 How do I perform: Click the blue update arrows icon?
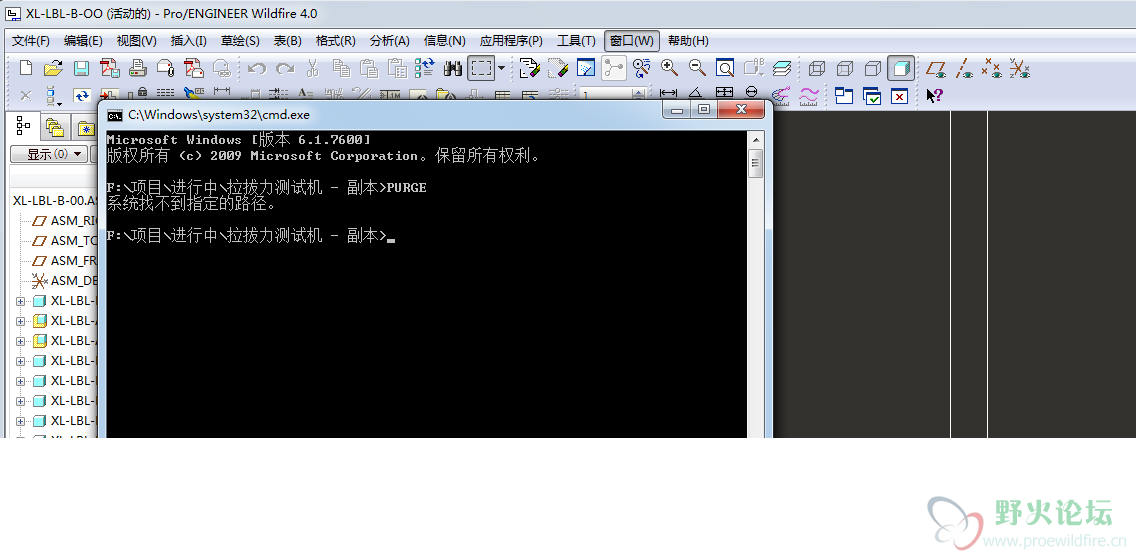coord(81,96)
